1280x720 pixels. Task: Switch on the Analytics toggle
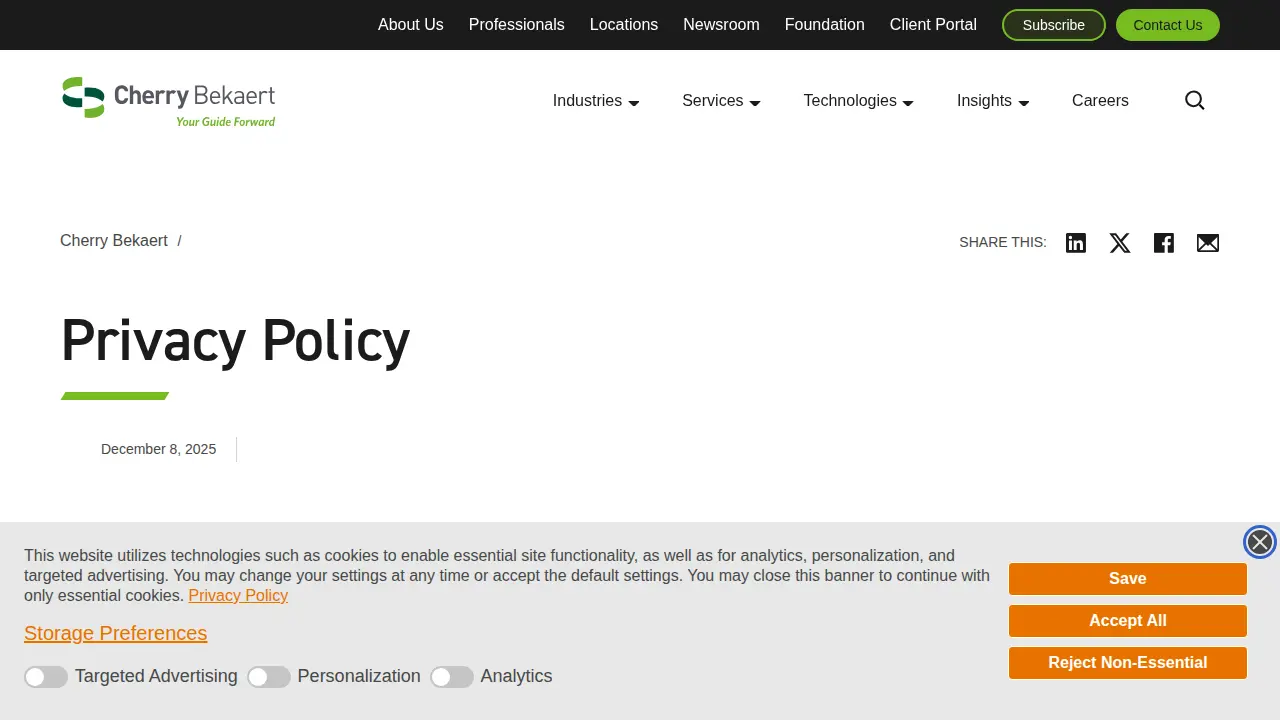(x=452, y=677)
